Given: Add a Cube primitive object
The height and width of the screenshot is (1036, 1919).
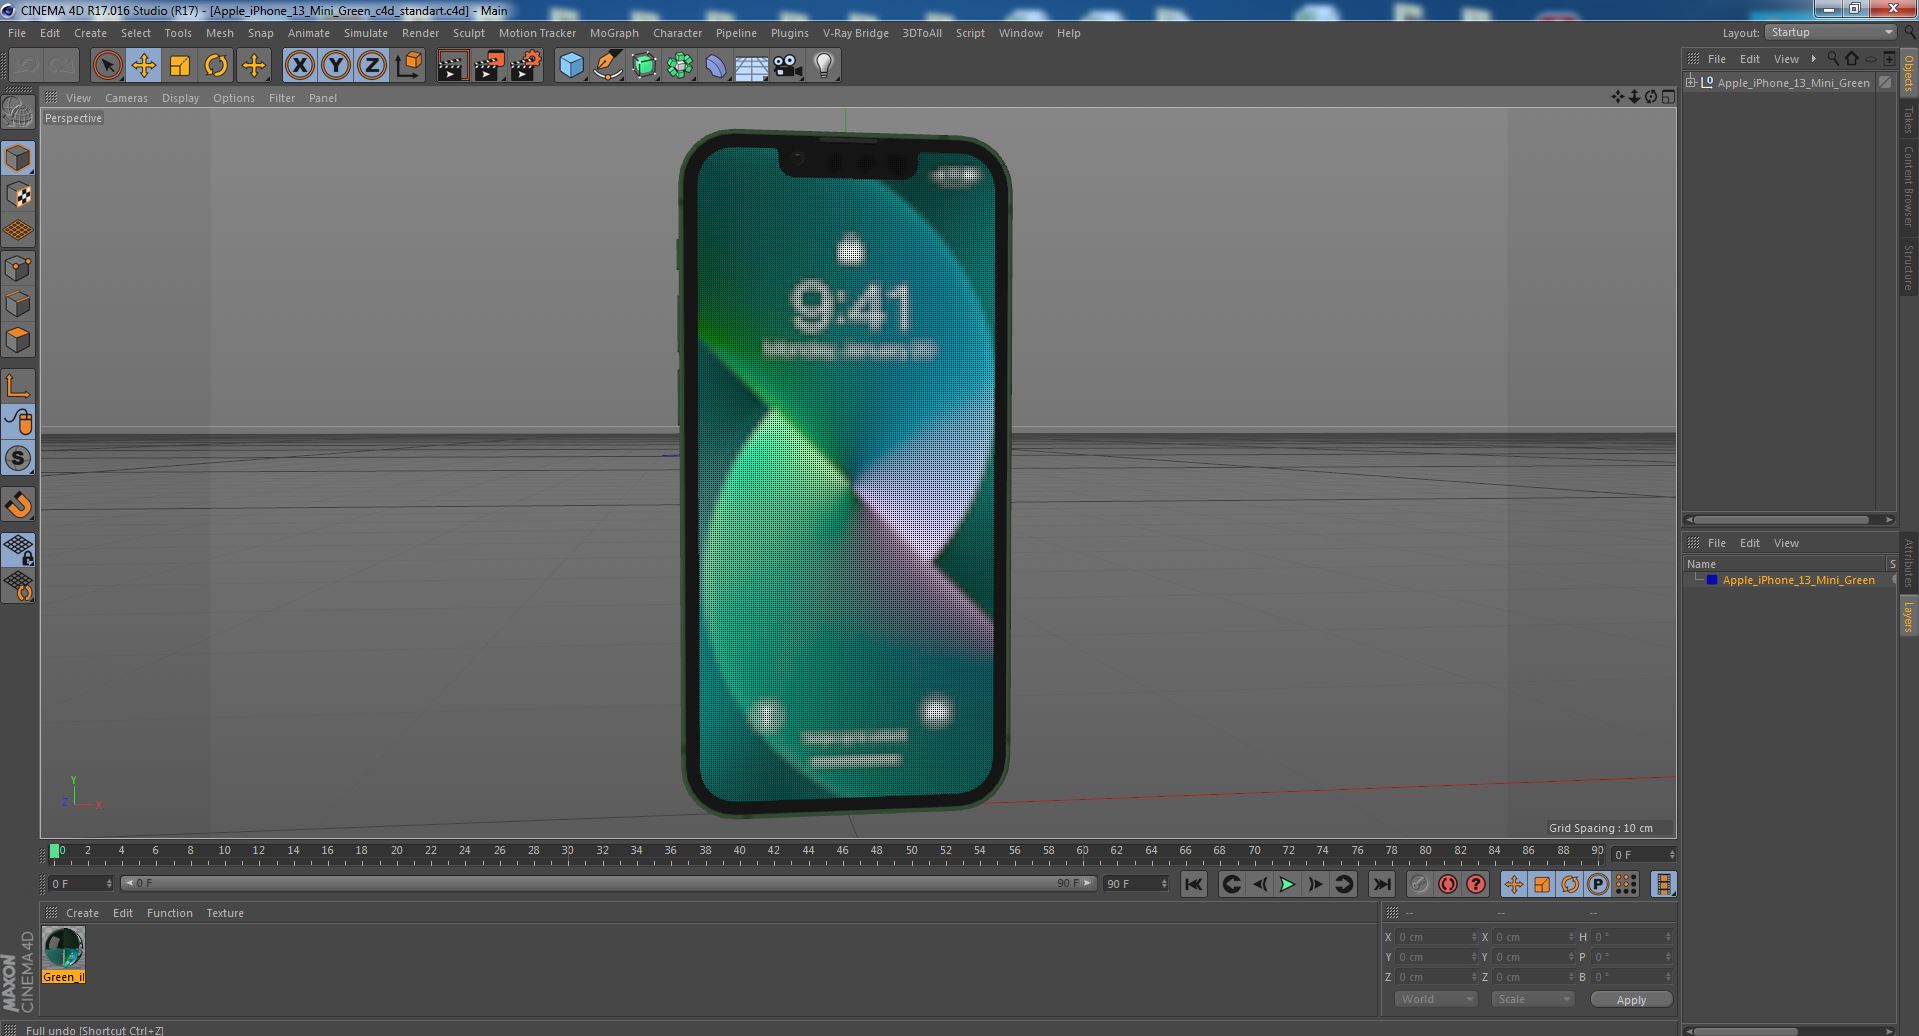Looking at the screenshot, I should (571, 66).
